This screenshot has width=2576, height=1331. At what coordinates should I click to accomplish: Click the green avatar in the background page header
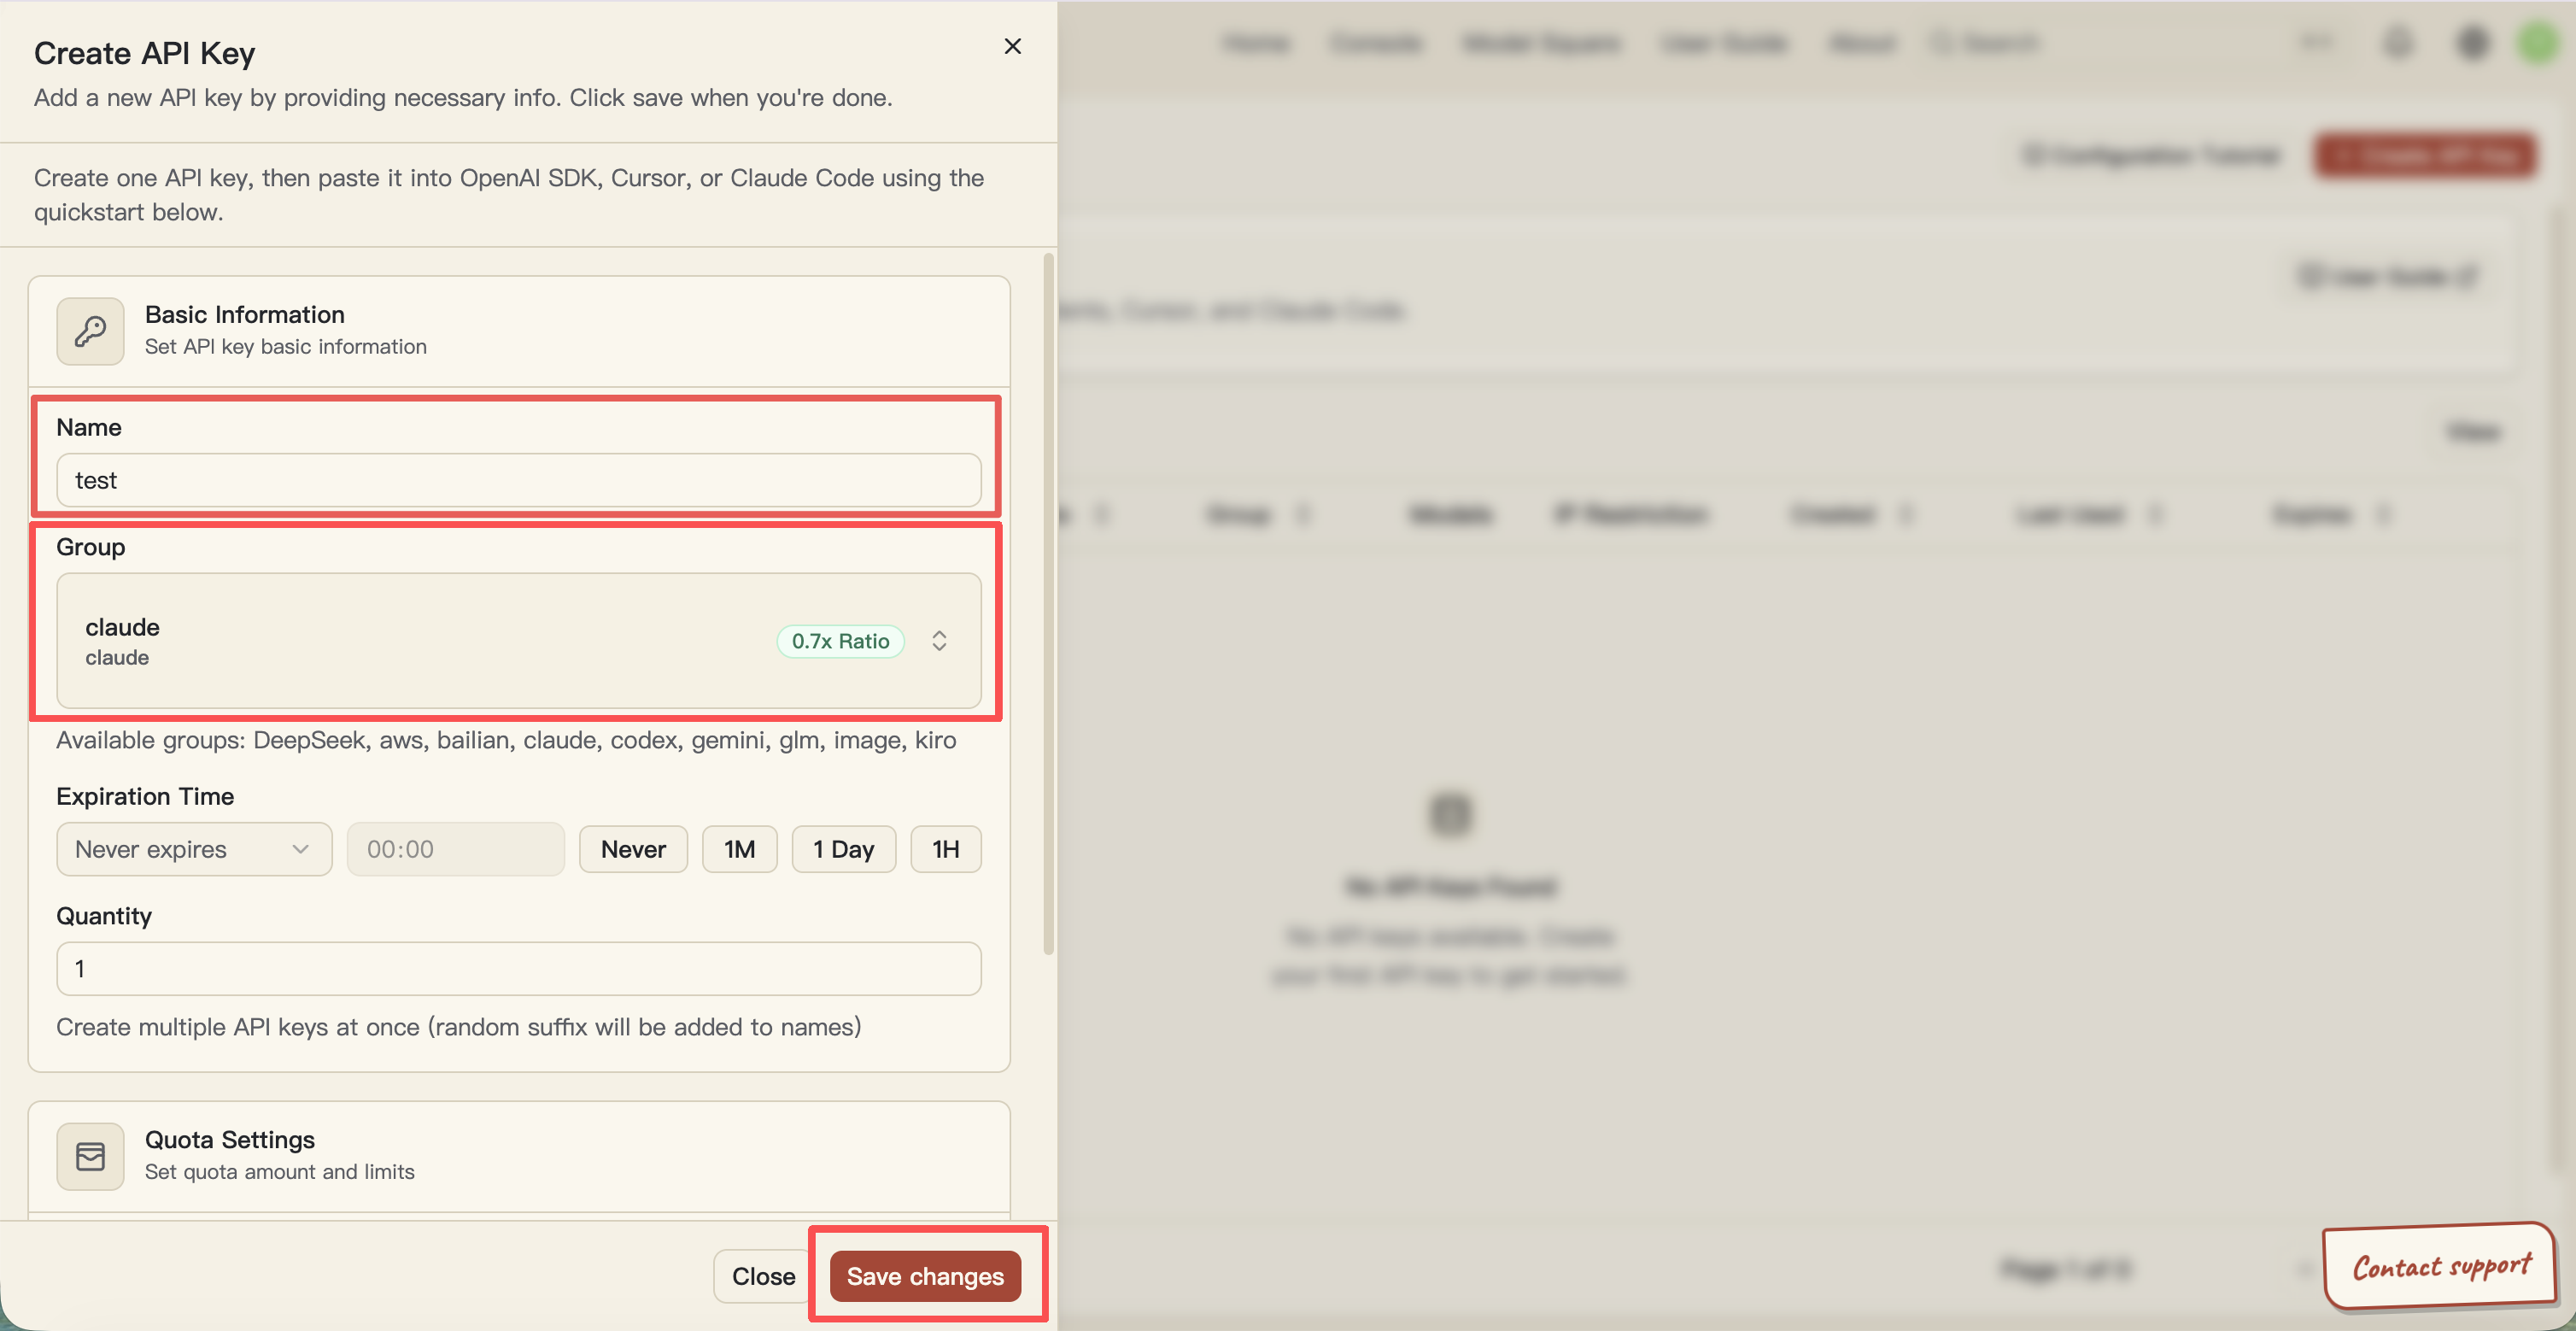pos(2539,43)
